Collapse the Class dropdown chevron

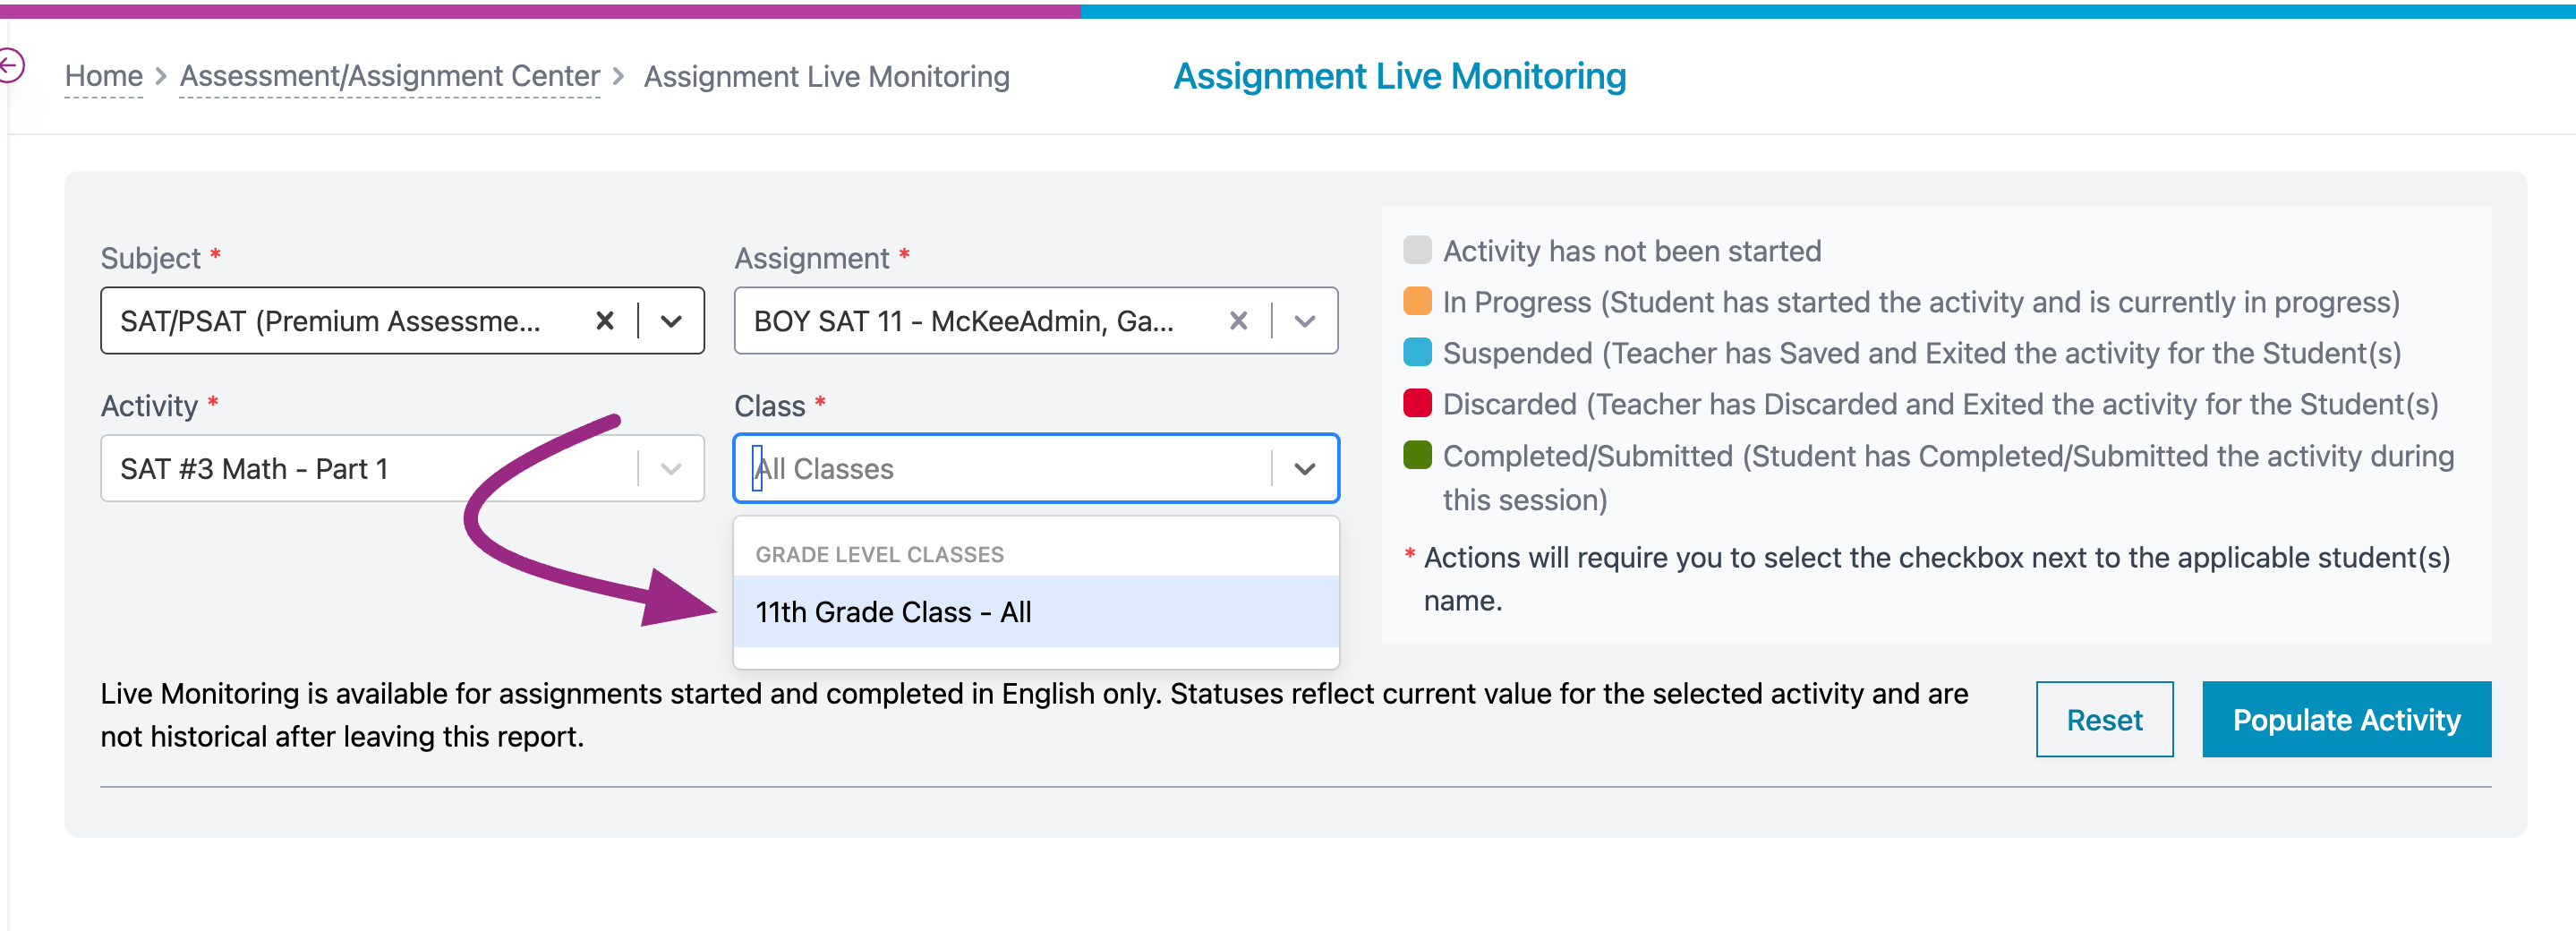point(1304,469)
